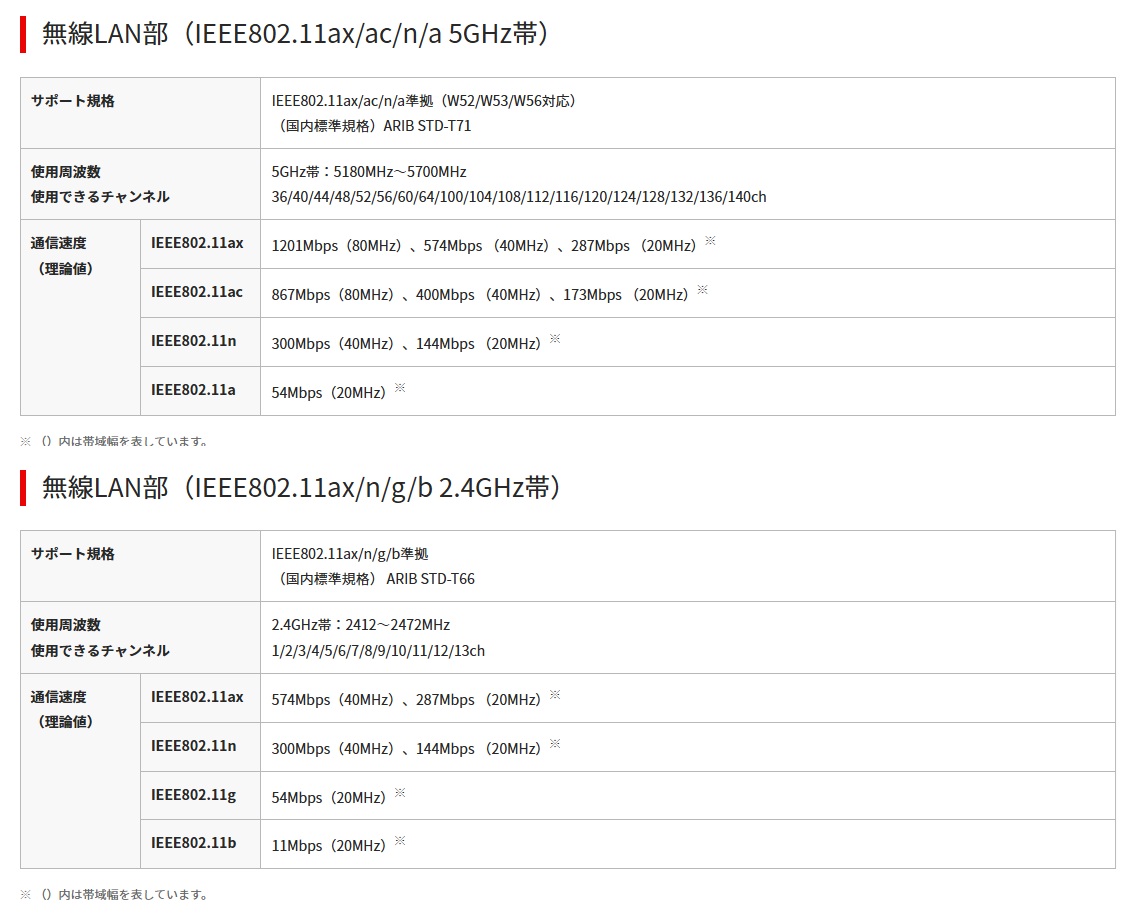Click the ※ mark in 5GHz IEEE802.11n row
The width and height of the screenshot is (1144, 919).
point(555,339)
